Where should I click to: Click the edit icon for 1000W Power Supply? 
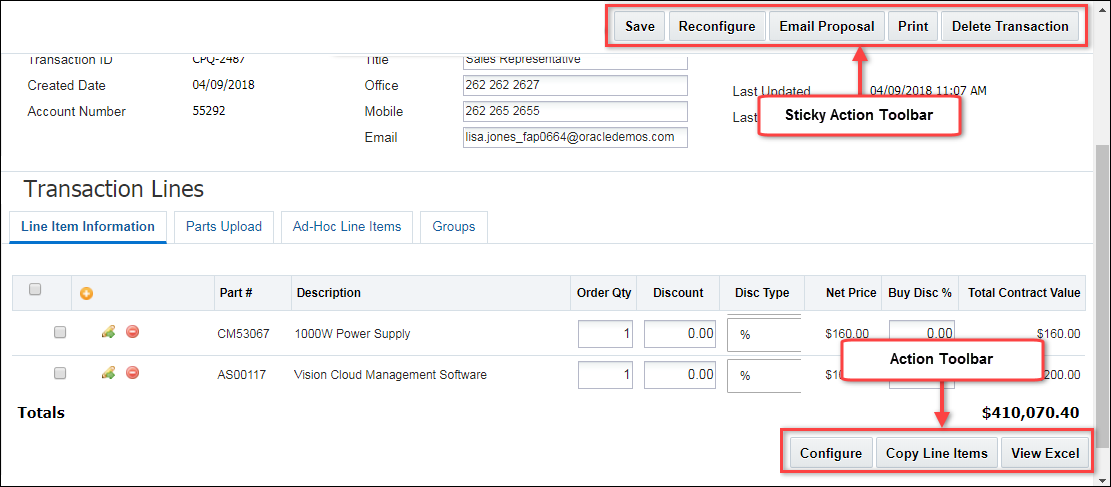(x=108, y=332)
